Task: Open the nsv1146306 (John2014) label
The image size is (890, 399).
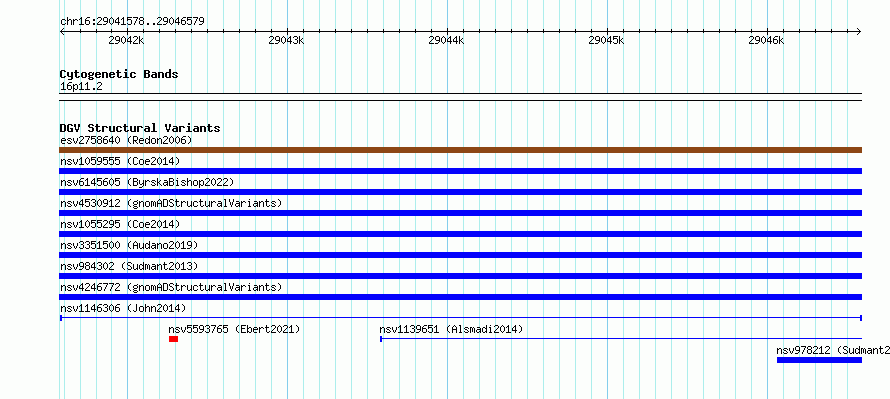Action: [x=123, y=308]
